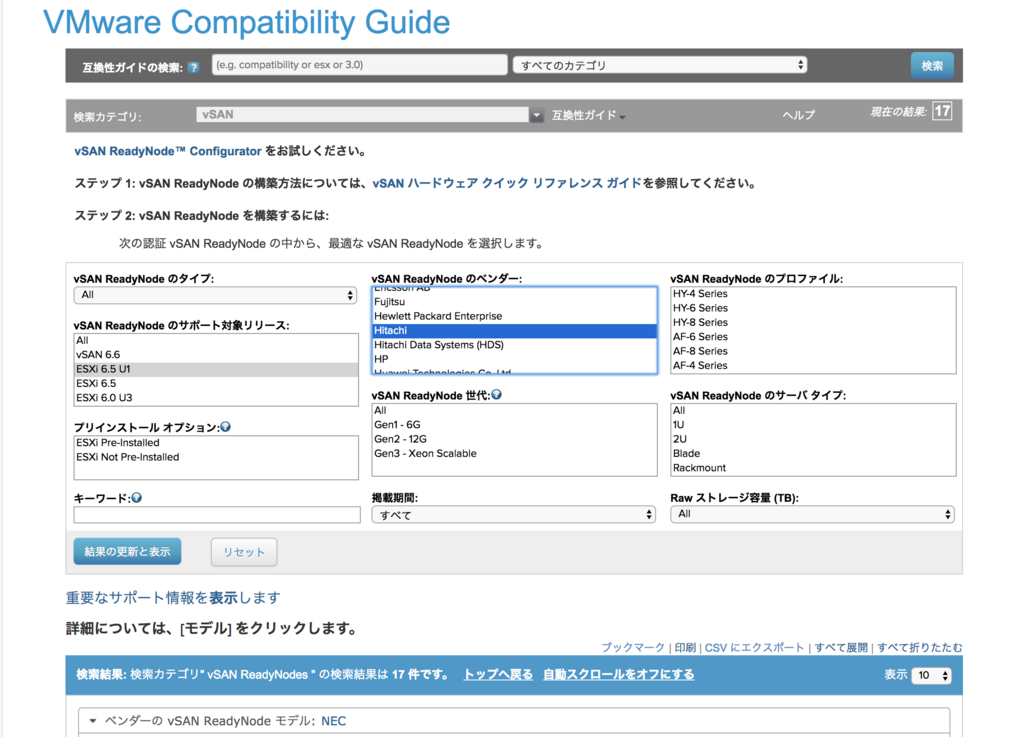Select Hitachi vendor entry
Image resolution: width=1024 pixels, height=737 pixels.
pos(514,330)
